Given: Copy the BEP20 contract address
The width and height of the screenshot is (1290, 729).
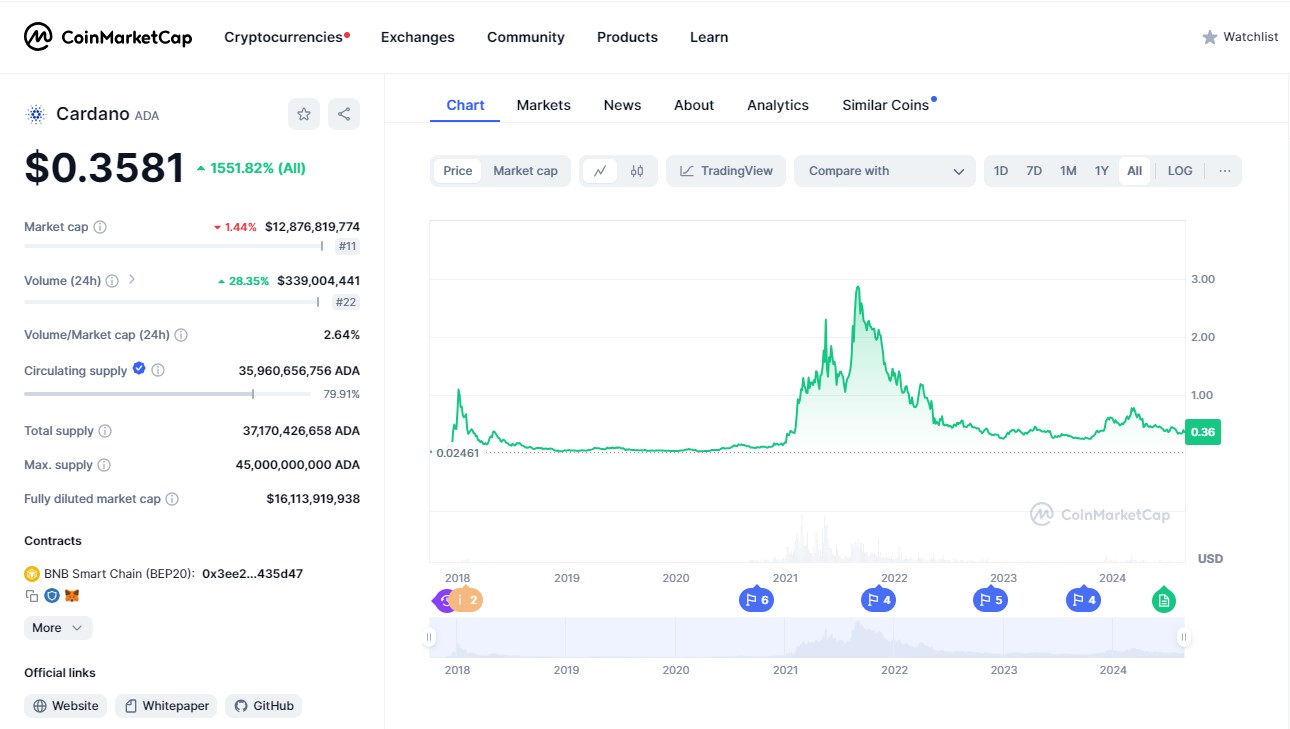Looking at the screenshot, I should point(32,596).
